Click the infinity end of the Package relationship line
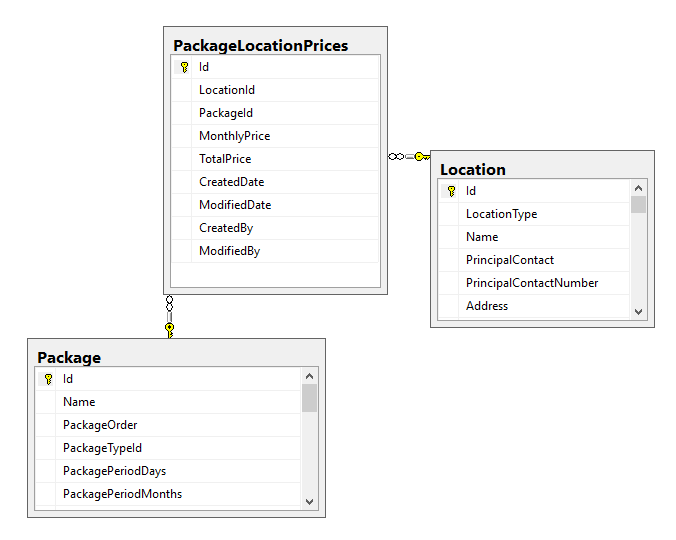 point(169,303)
